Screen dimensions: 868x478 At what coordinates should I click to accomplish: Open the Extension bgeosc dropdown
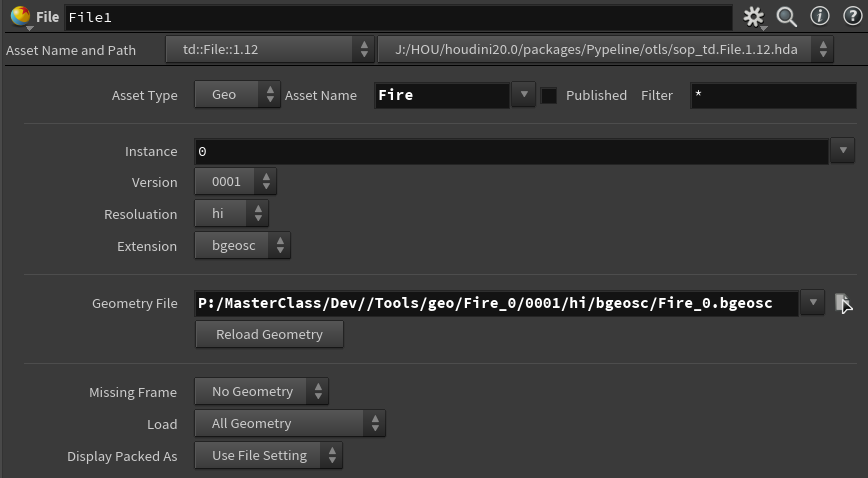click(242, 246)
